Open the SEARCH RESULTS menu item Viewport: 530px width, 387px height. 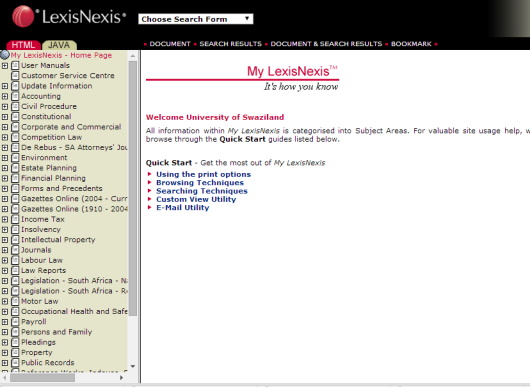tap(230, 44)
